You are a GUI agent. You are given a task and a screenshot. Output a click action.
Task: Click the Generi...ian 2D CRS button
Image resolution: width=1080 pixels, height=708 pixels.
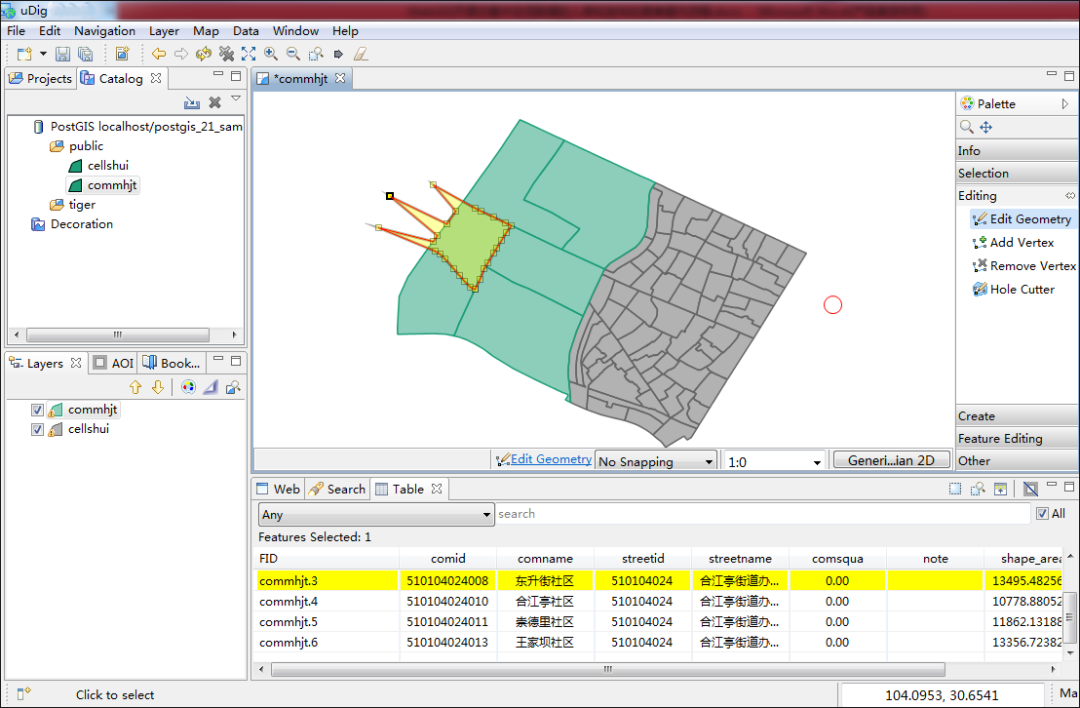[891, 460]
